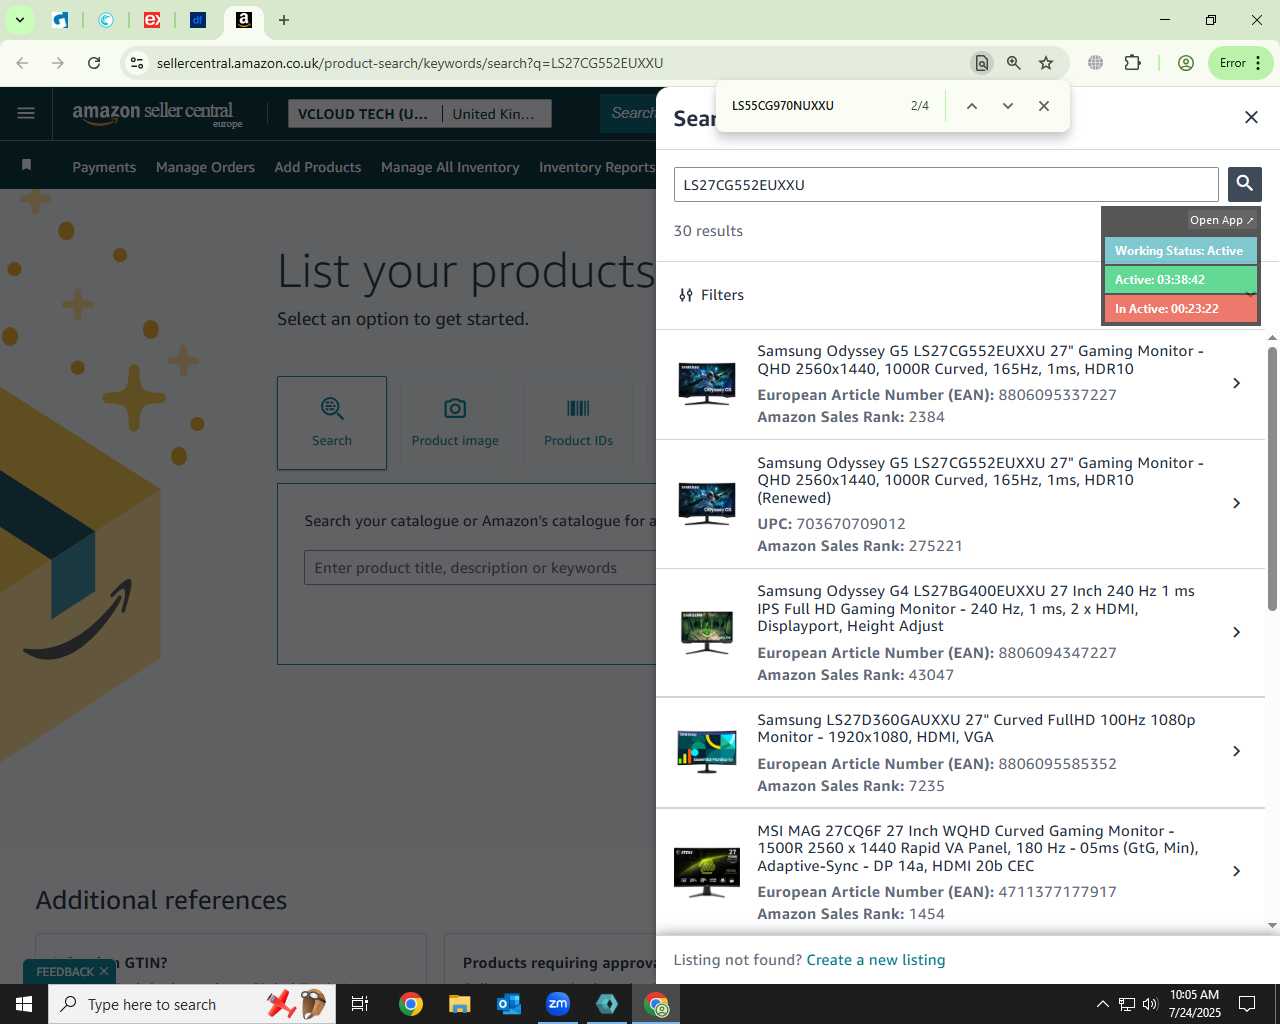This screenshot has height=1024, width=1280.
Task: Click the browser forward arrow
Action: [58, 63]
